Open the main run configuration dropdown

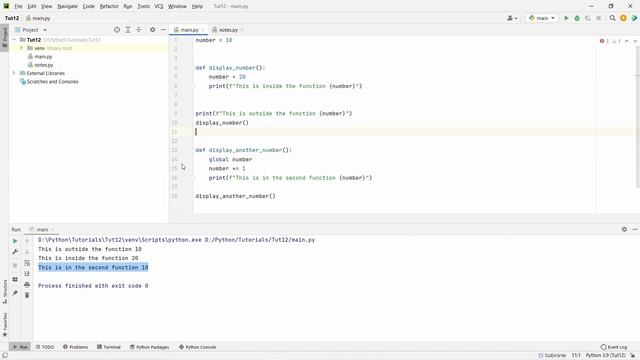click(x=542, y=18)
